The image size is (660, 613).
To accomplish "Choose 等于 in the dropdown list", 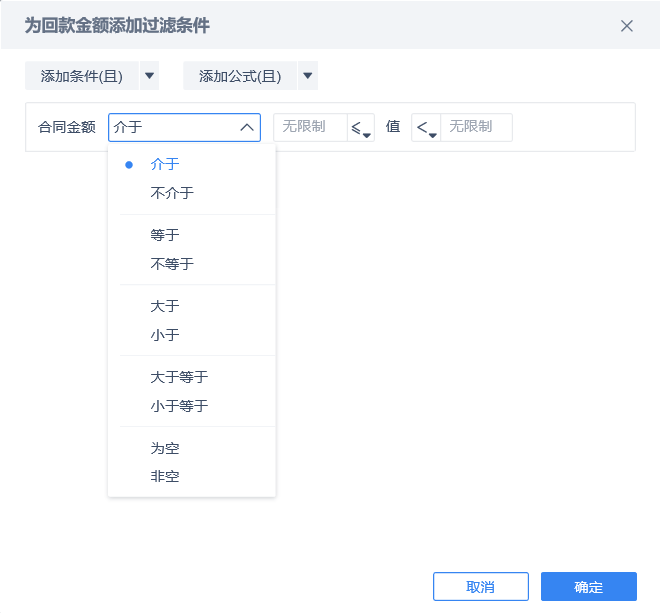I will coord(165,235).
